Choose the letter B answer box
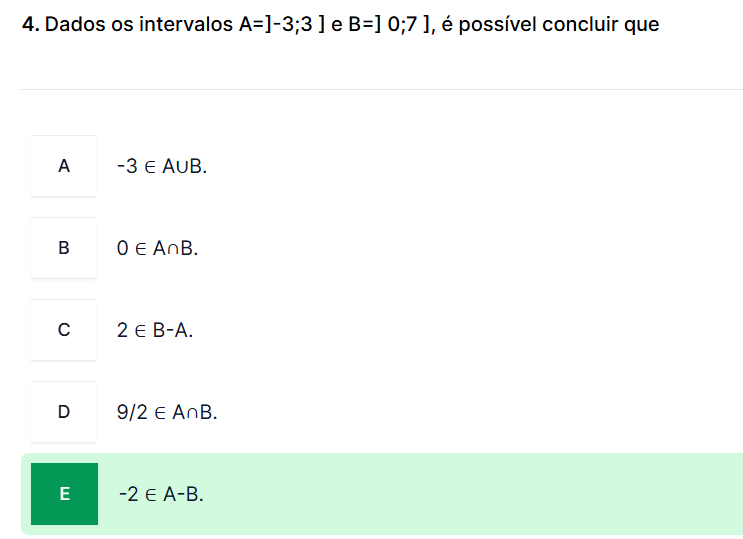Image resolution: width=743 pixels, height=539 pixels. click(x=64, y=248)
